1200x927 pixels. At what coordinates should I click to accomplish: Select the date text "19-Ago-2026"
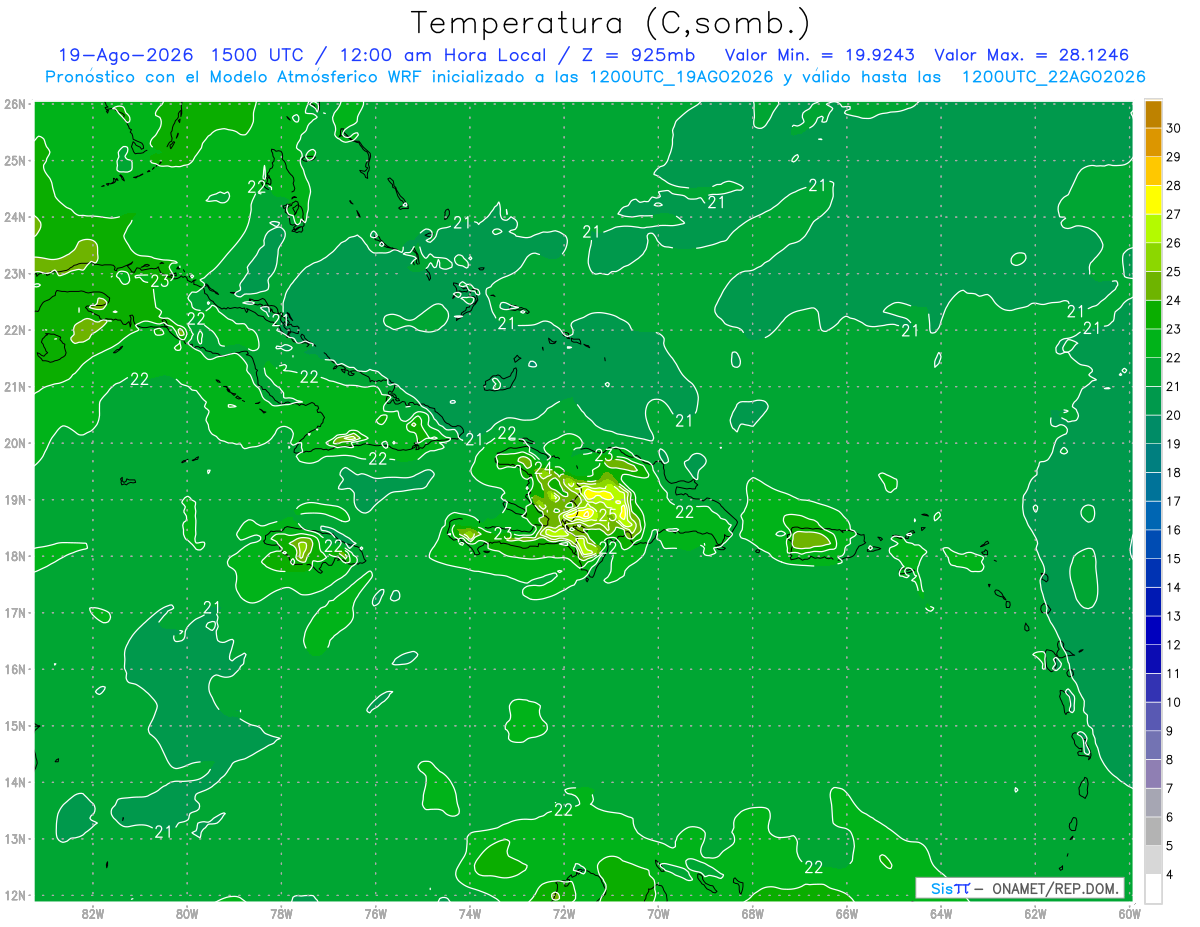click(x=127, y=55)
